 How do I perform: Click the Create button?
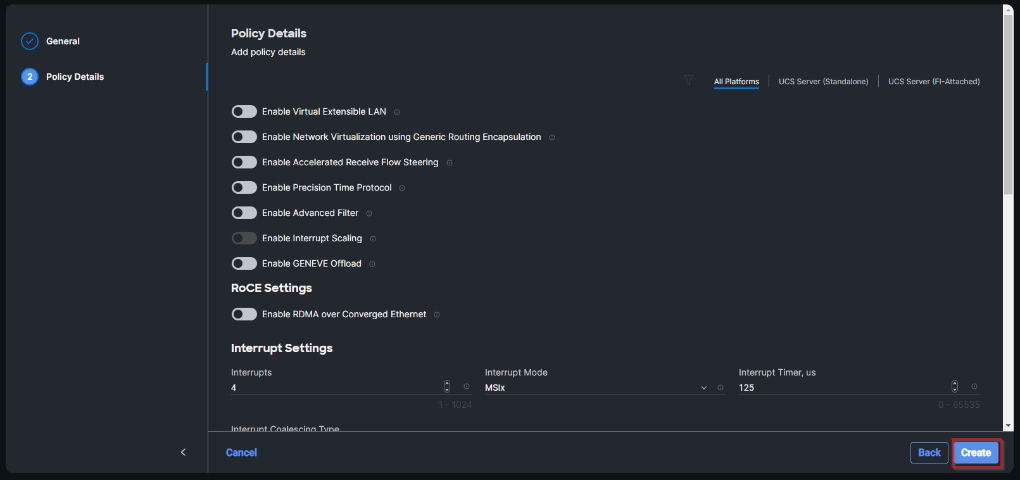975,453
